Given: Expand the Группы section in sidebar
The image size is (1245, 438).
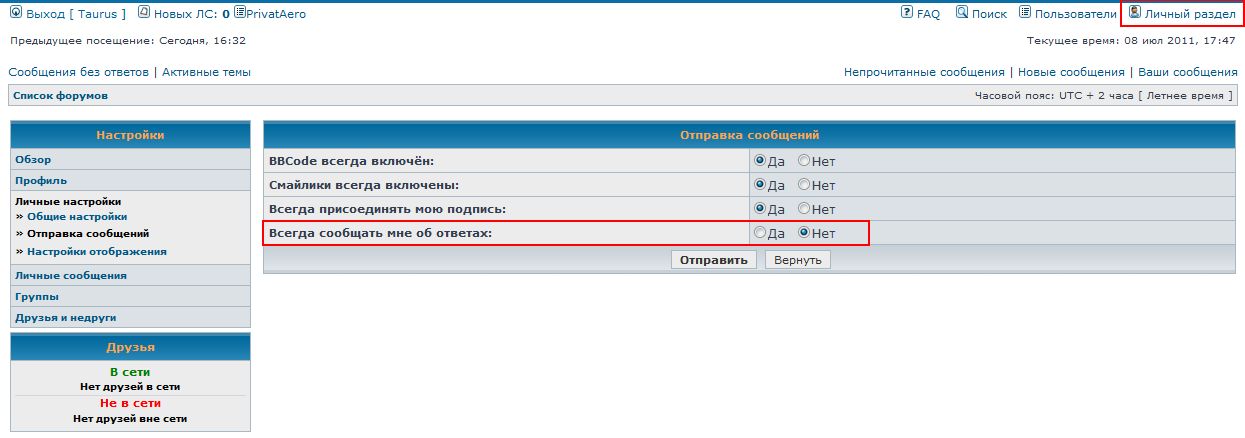Looking at the screenshot, I should [x=36, y=297].
